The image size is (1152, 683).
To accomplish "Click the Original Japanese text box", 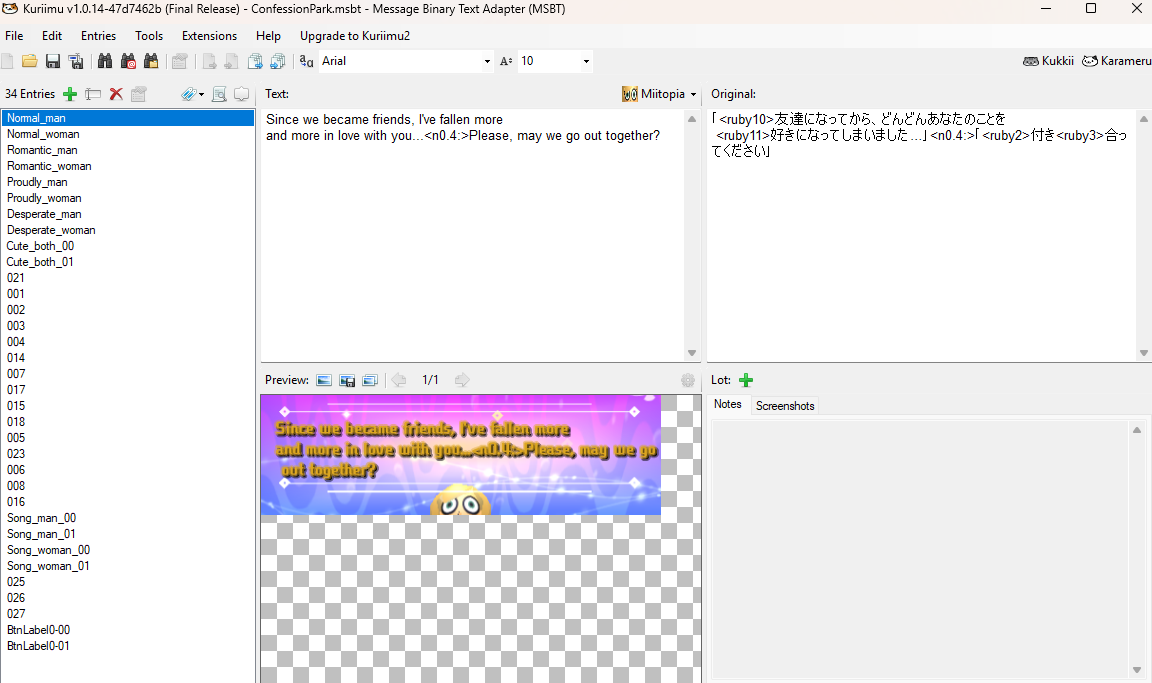I will [921, 235].
